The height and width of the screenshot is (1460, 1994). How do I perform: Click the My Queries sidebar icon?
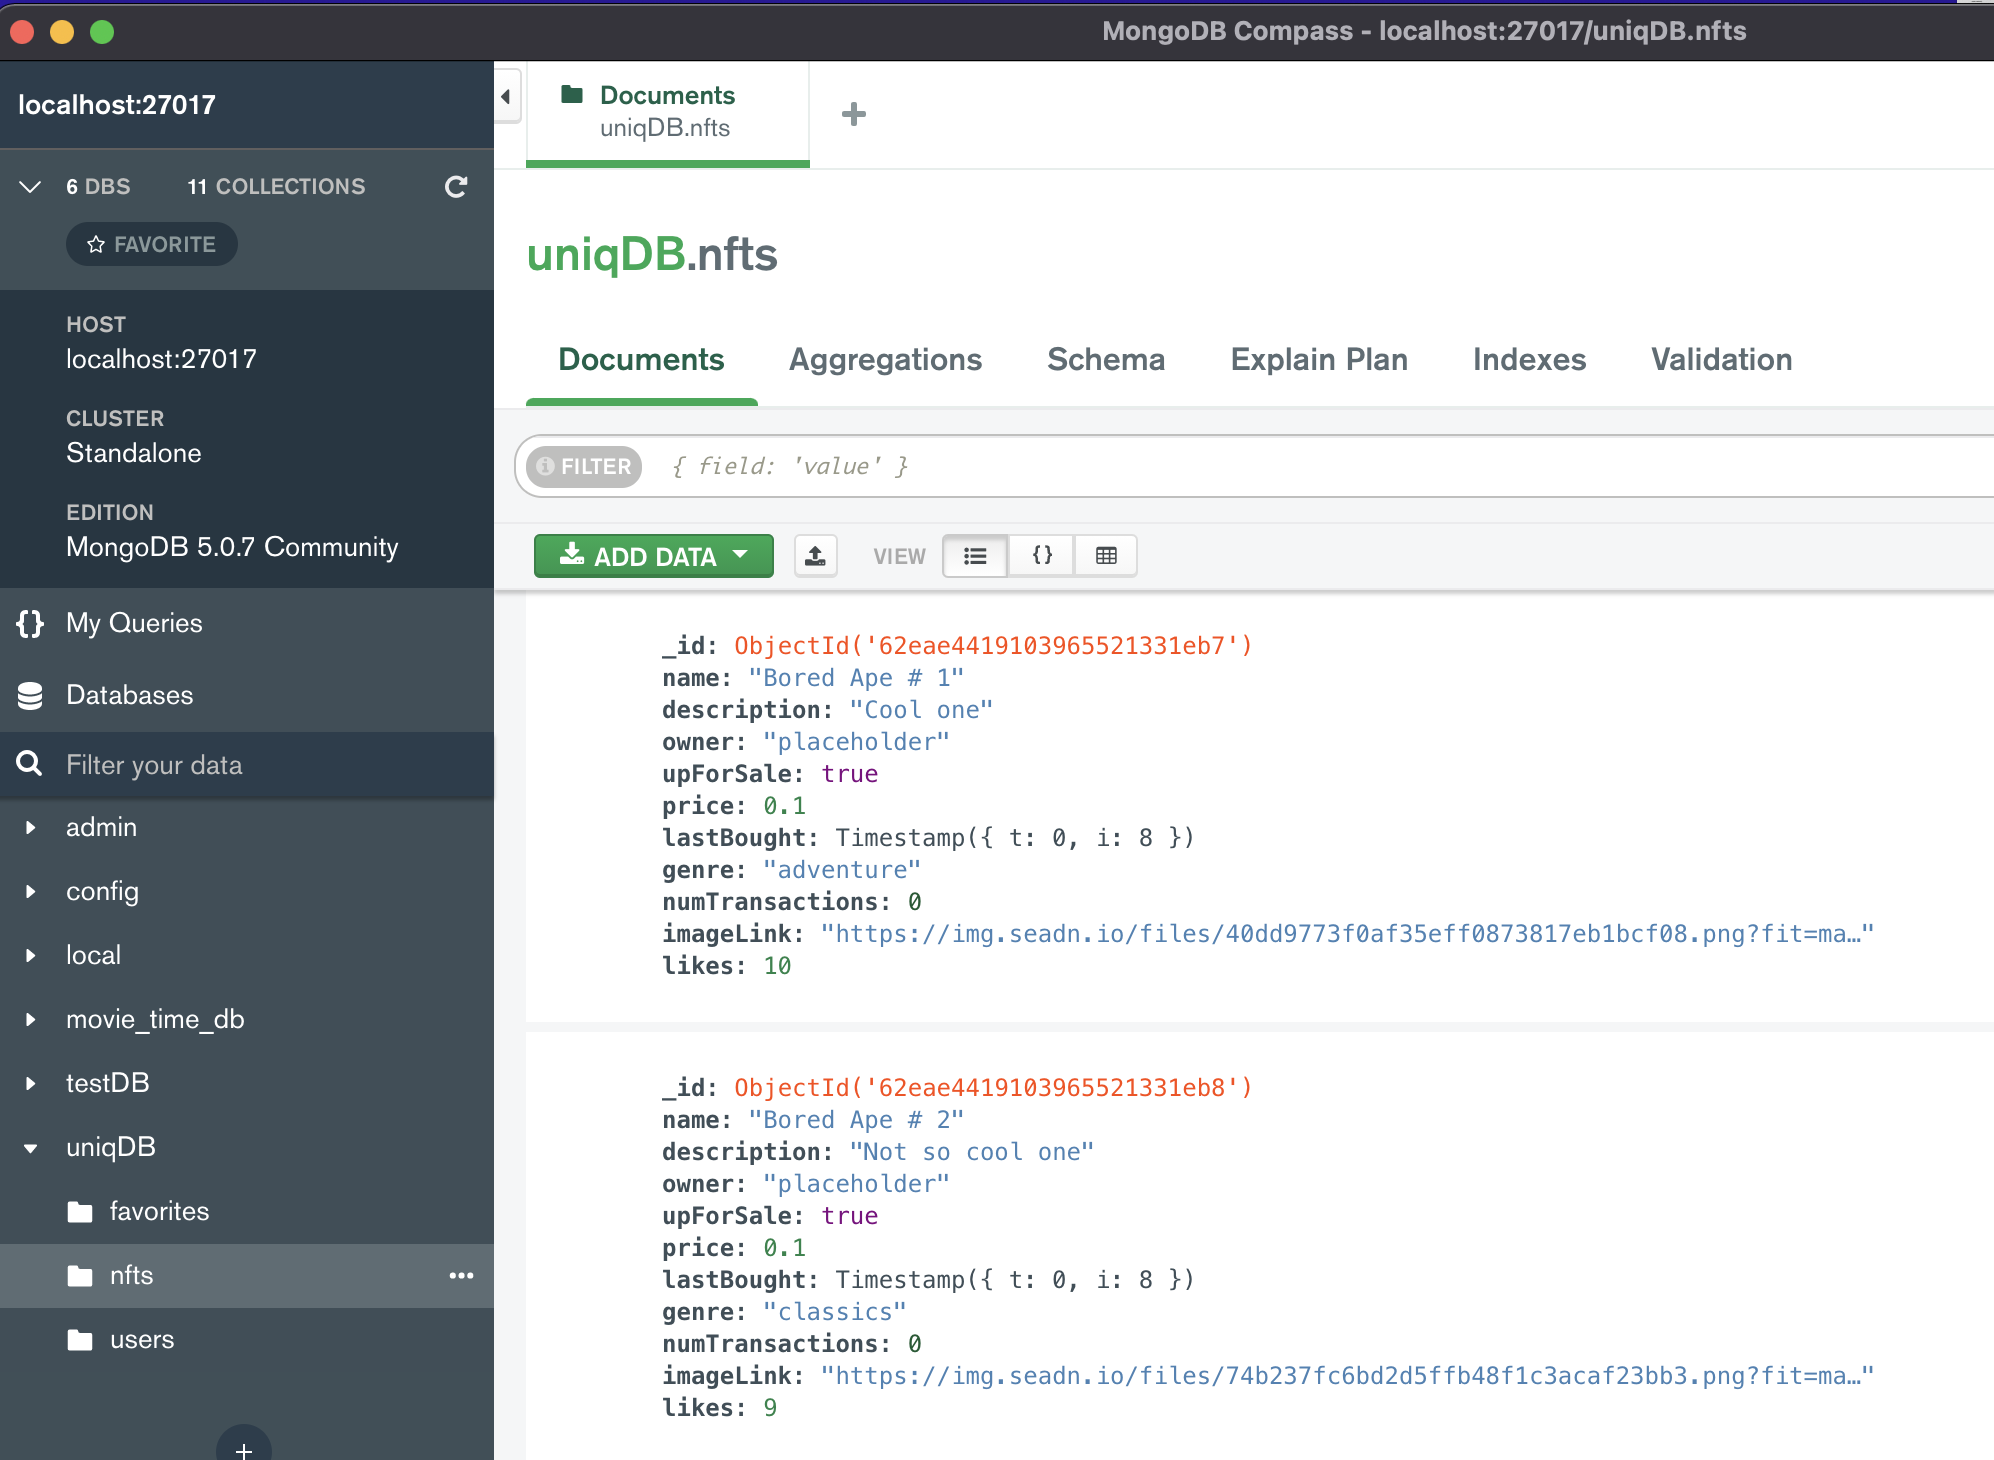coord(29,624)
